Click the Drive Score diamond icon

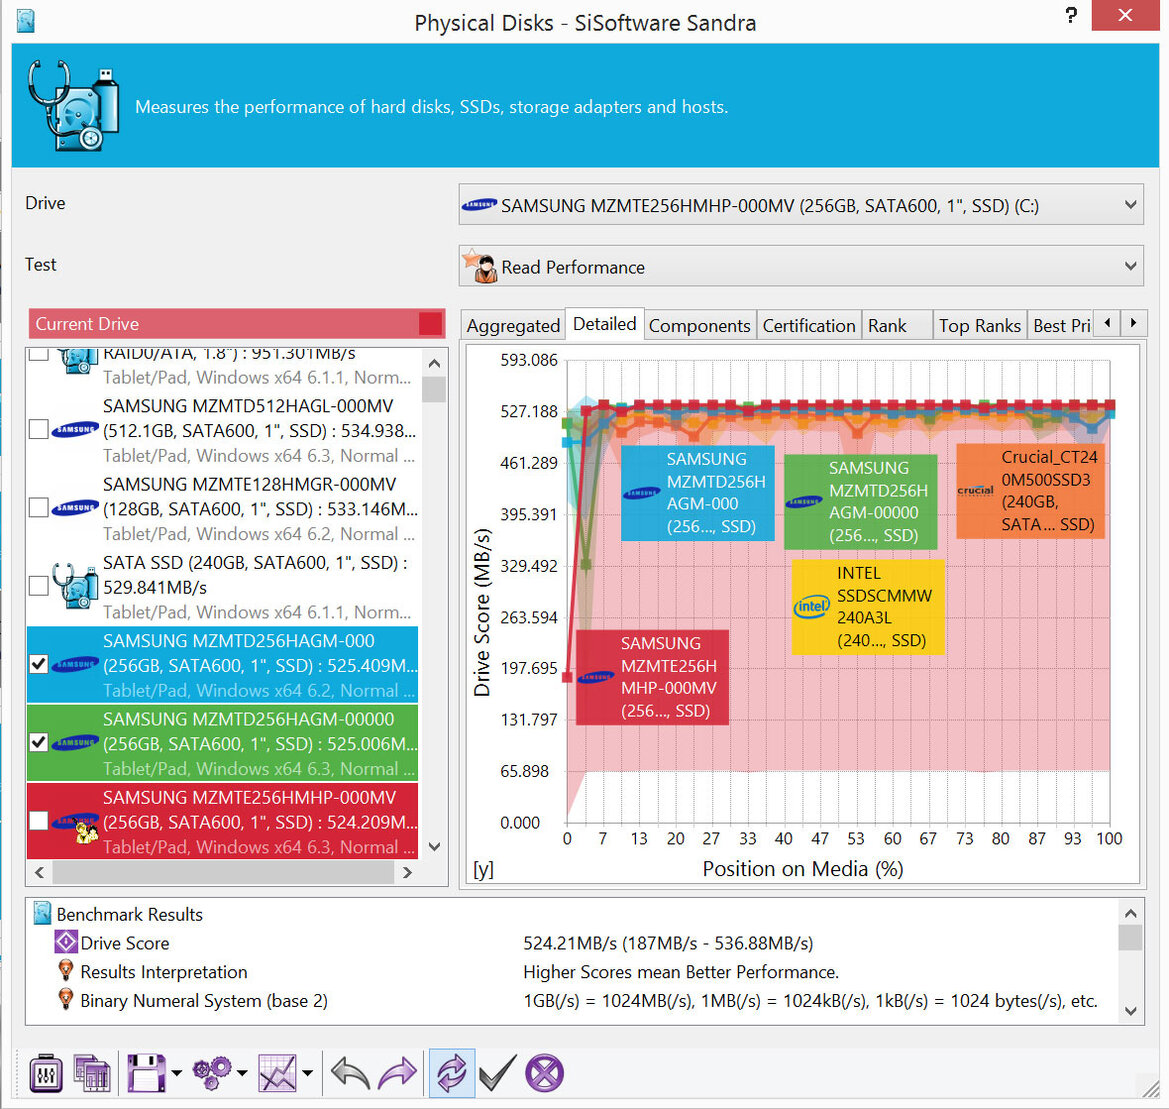coord(66,942)
